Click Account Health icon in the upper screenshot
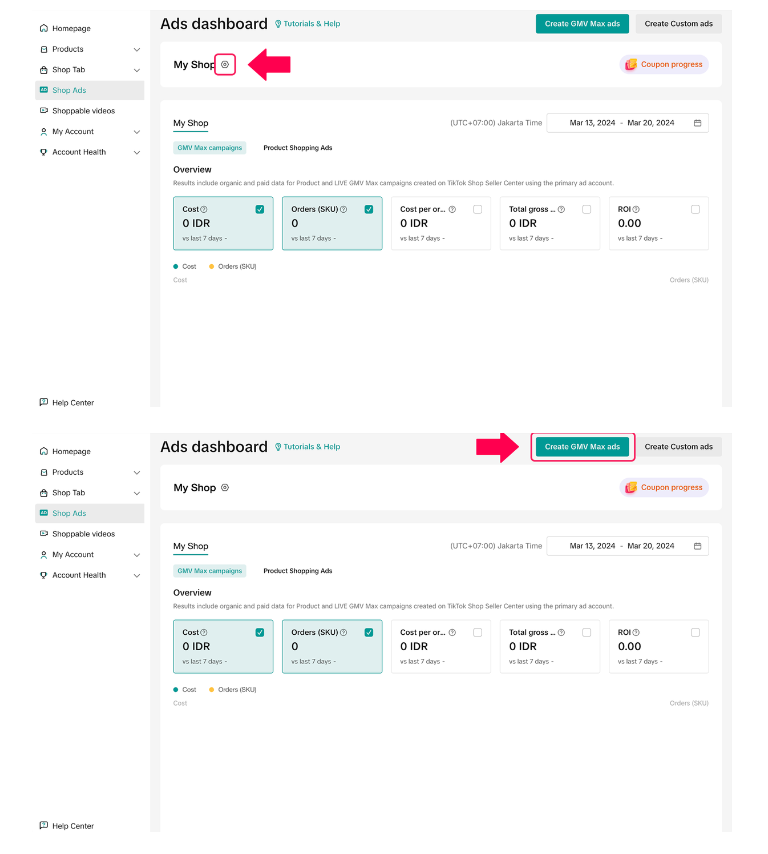The height and width of the screenshot is (854, 768). (43, 152)
